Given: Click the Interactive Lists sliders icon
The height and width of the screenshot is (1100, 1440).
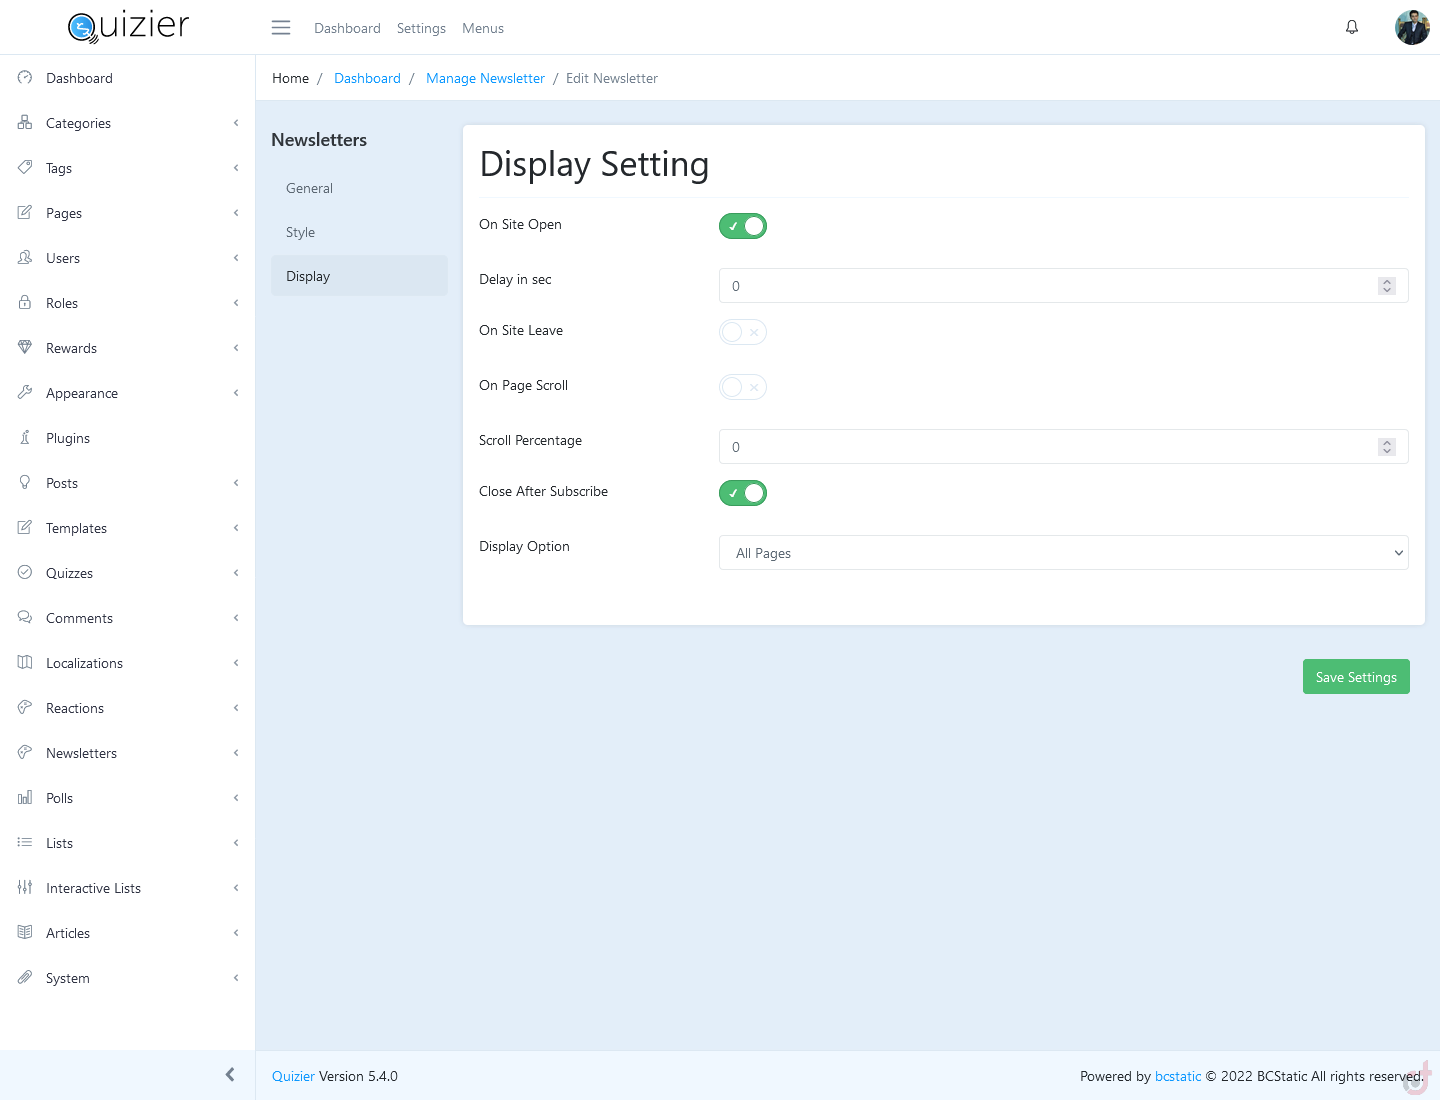Looking at the screenshot, I should click(x=25, y=888).
